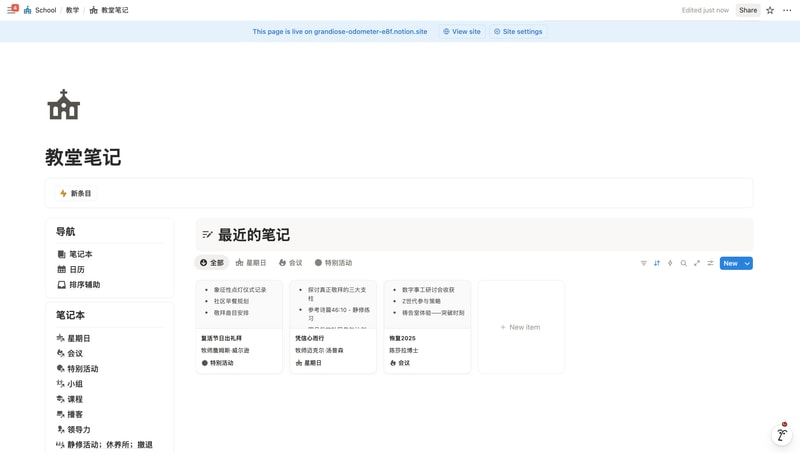Open the 凭信心而行 card

tap(333, 326)
